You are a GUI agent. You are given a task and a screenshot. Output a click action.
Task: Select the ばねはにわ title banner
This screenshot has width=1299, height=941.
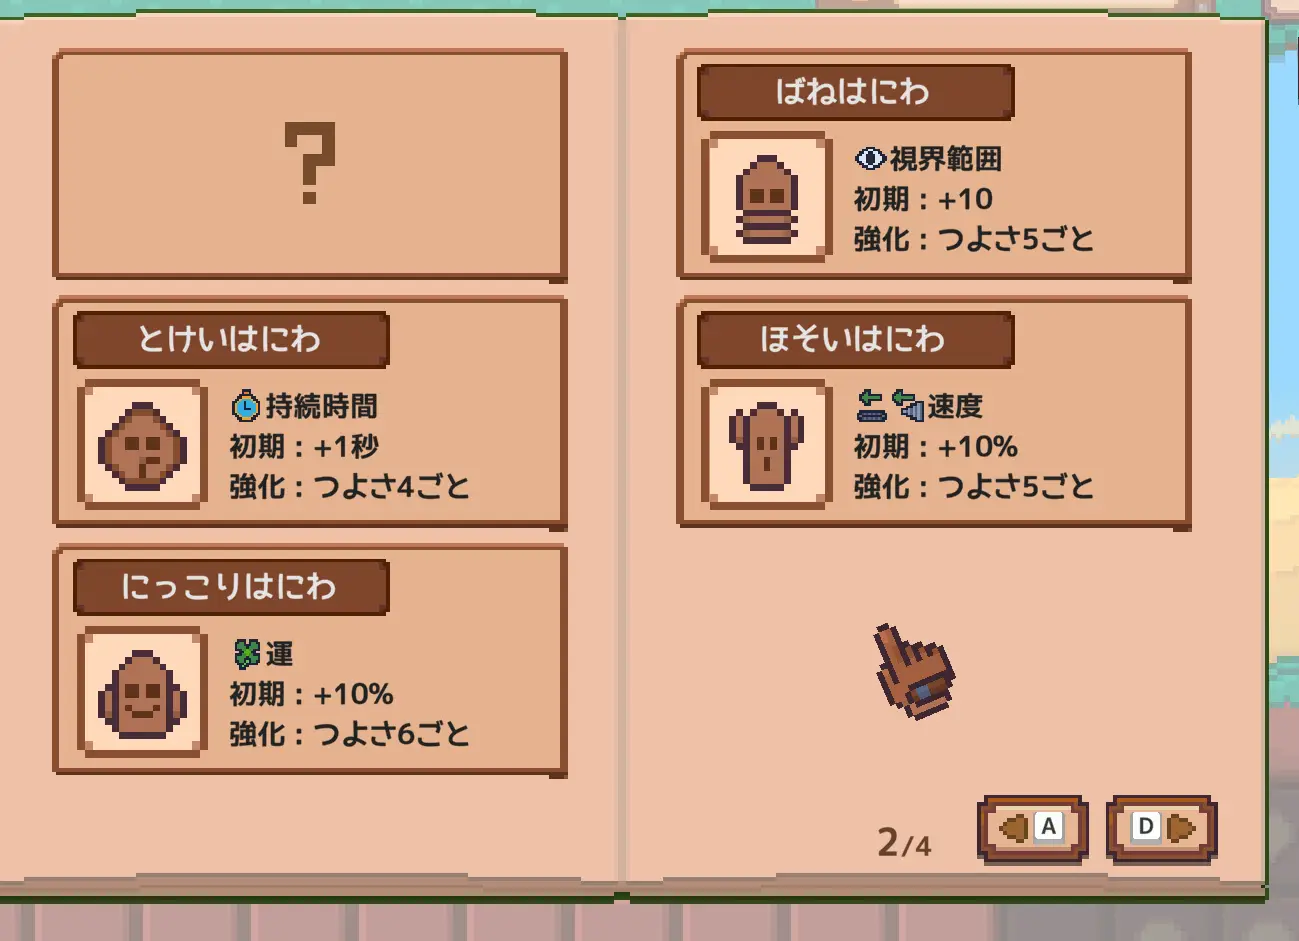tap(855, 92)
